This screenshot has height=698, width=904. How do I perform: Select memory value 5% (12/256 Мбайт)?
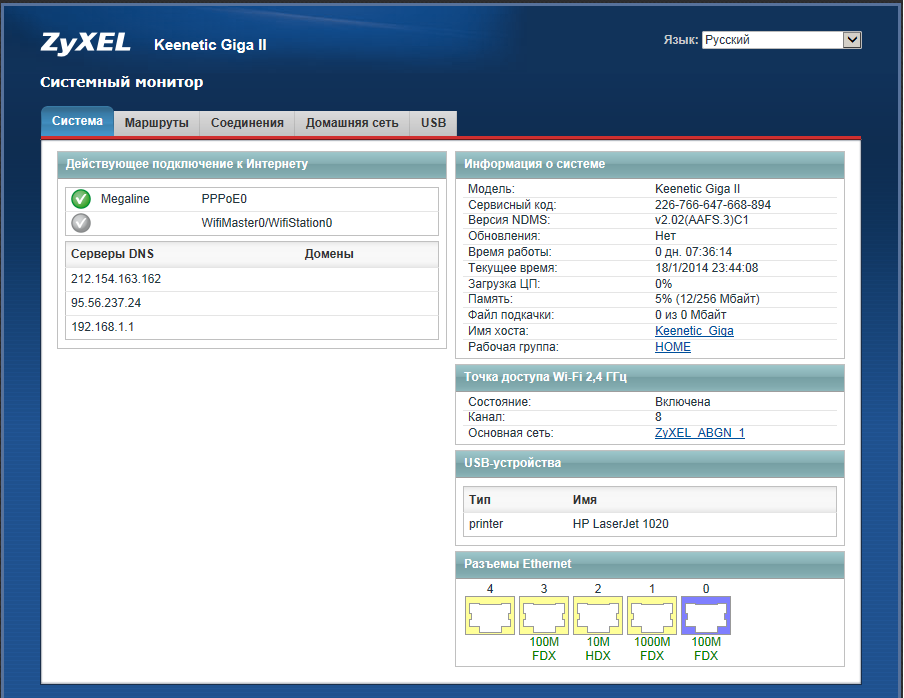point(707,299)
